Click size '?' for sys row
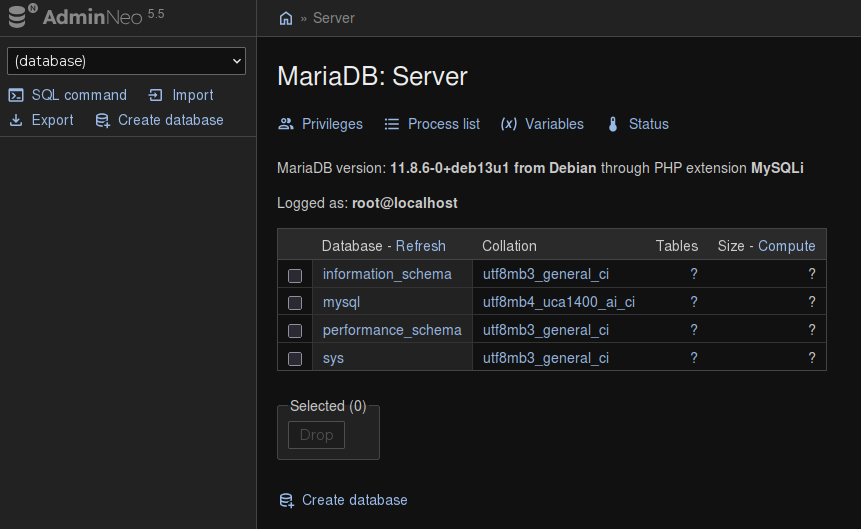The width and height of the screenshot is (861, 529). click(812, 358)
